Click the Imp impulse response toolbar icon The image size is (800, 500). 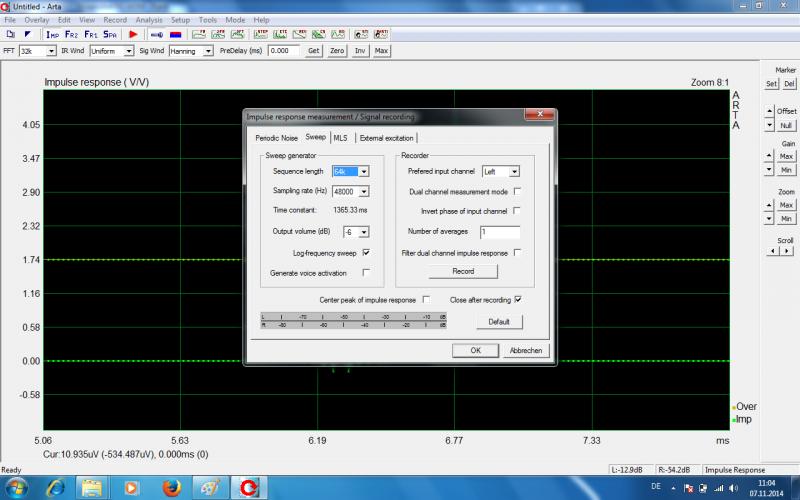[53, 34]
